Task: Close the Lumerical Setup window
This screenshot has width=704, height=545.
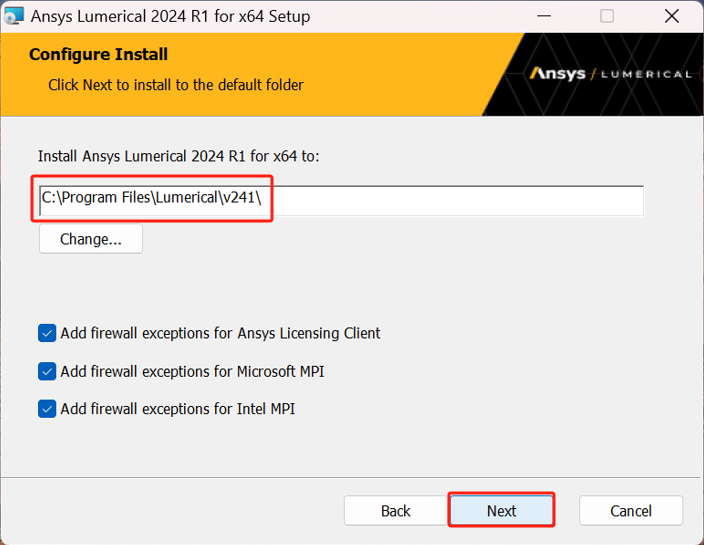Action: (x=669, y=16)
